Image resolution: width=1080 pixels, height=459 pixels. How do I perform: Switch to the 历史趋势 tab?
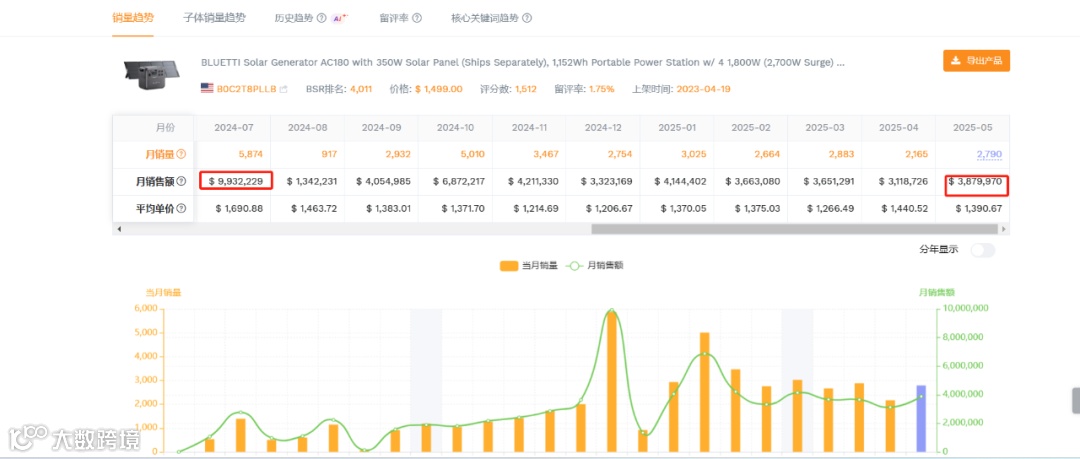click(x=294, y=19)
